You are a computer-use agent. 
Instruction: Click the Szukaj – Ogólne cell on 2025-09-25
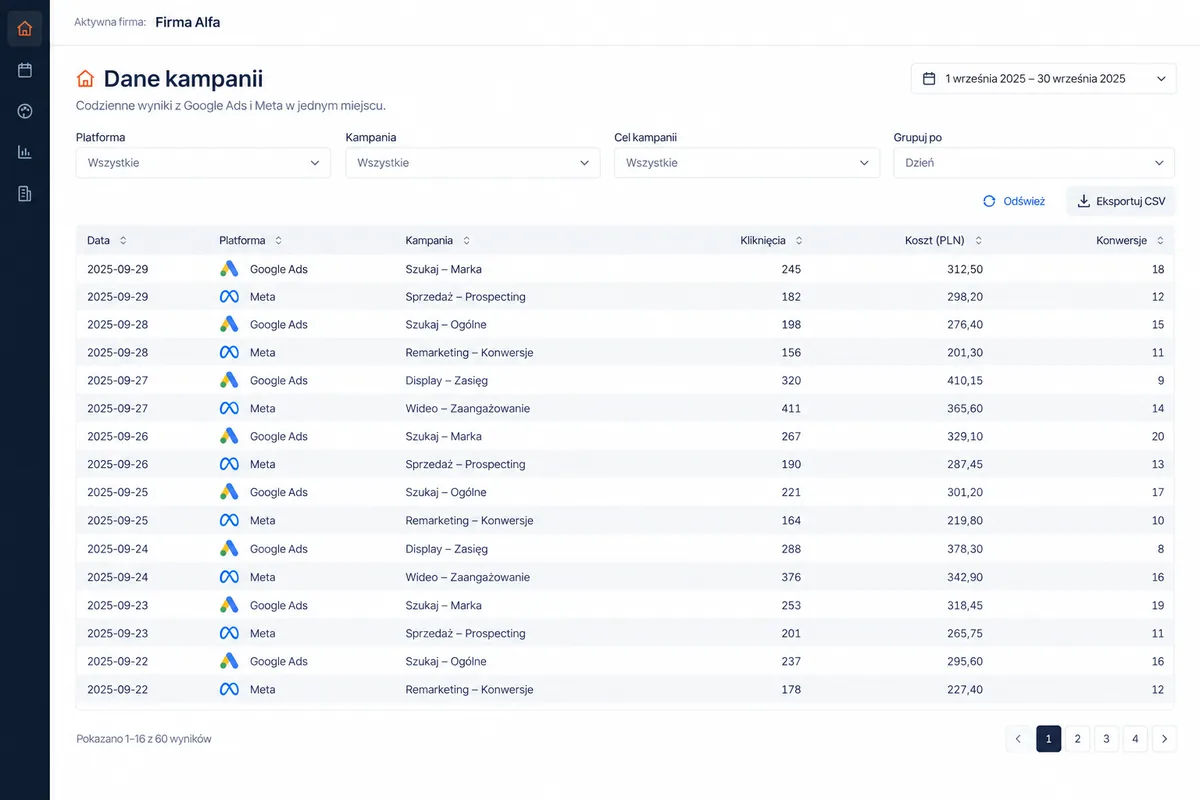click(446, 492)
